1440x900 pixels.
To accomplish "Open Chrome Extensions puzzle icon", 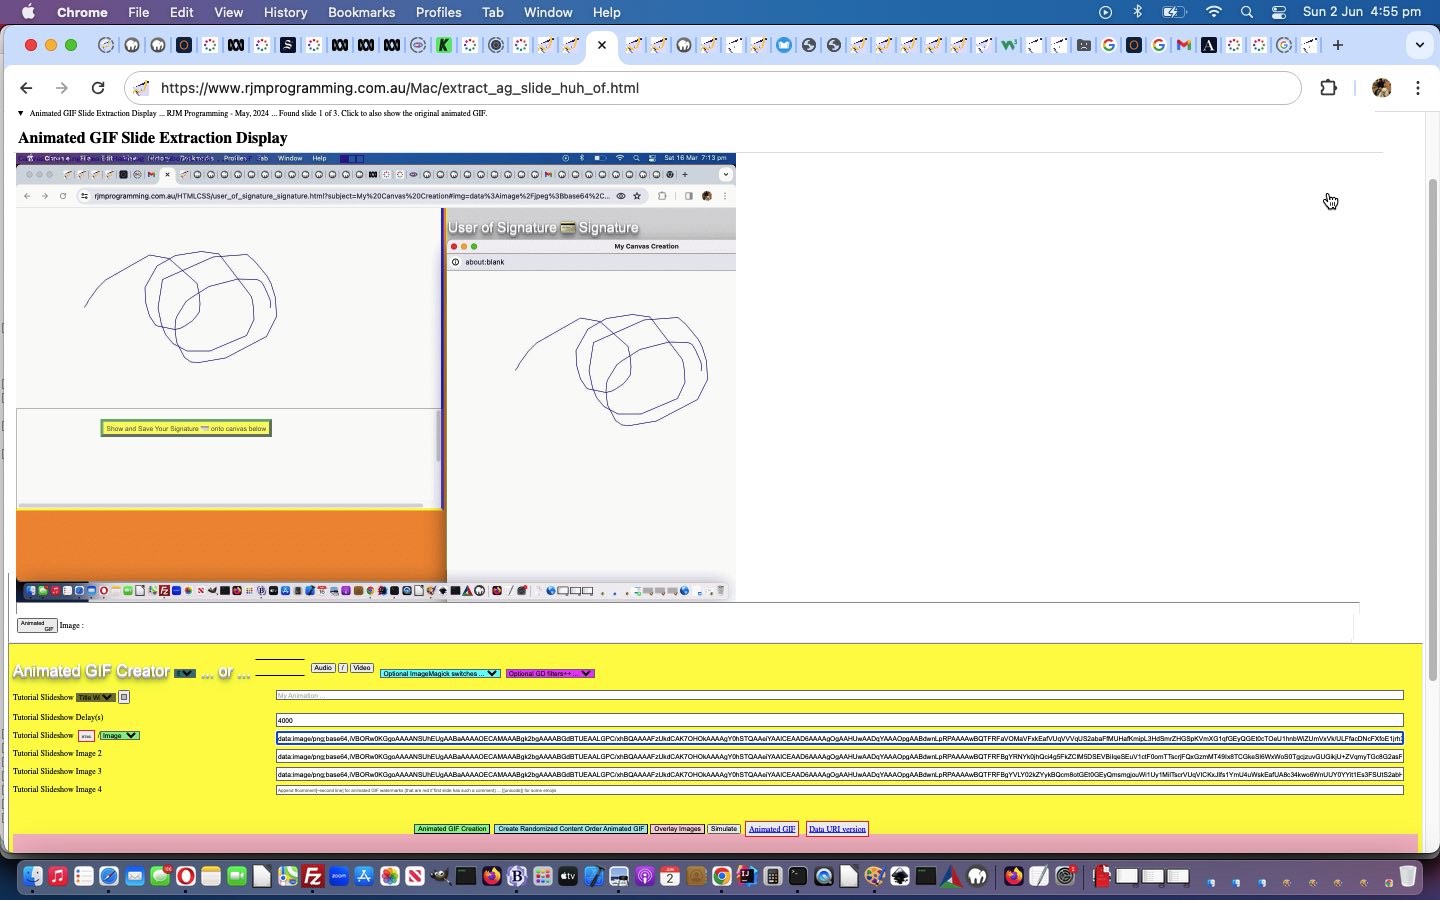I will 1328,88.
